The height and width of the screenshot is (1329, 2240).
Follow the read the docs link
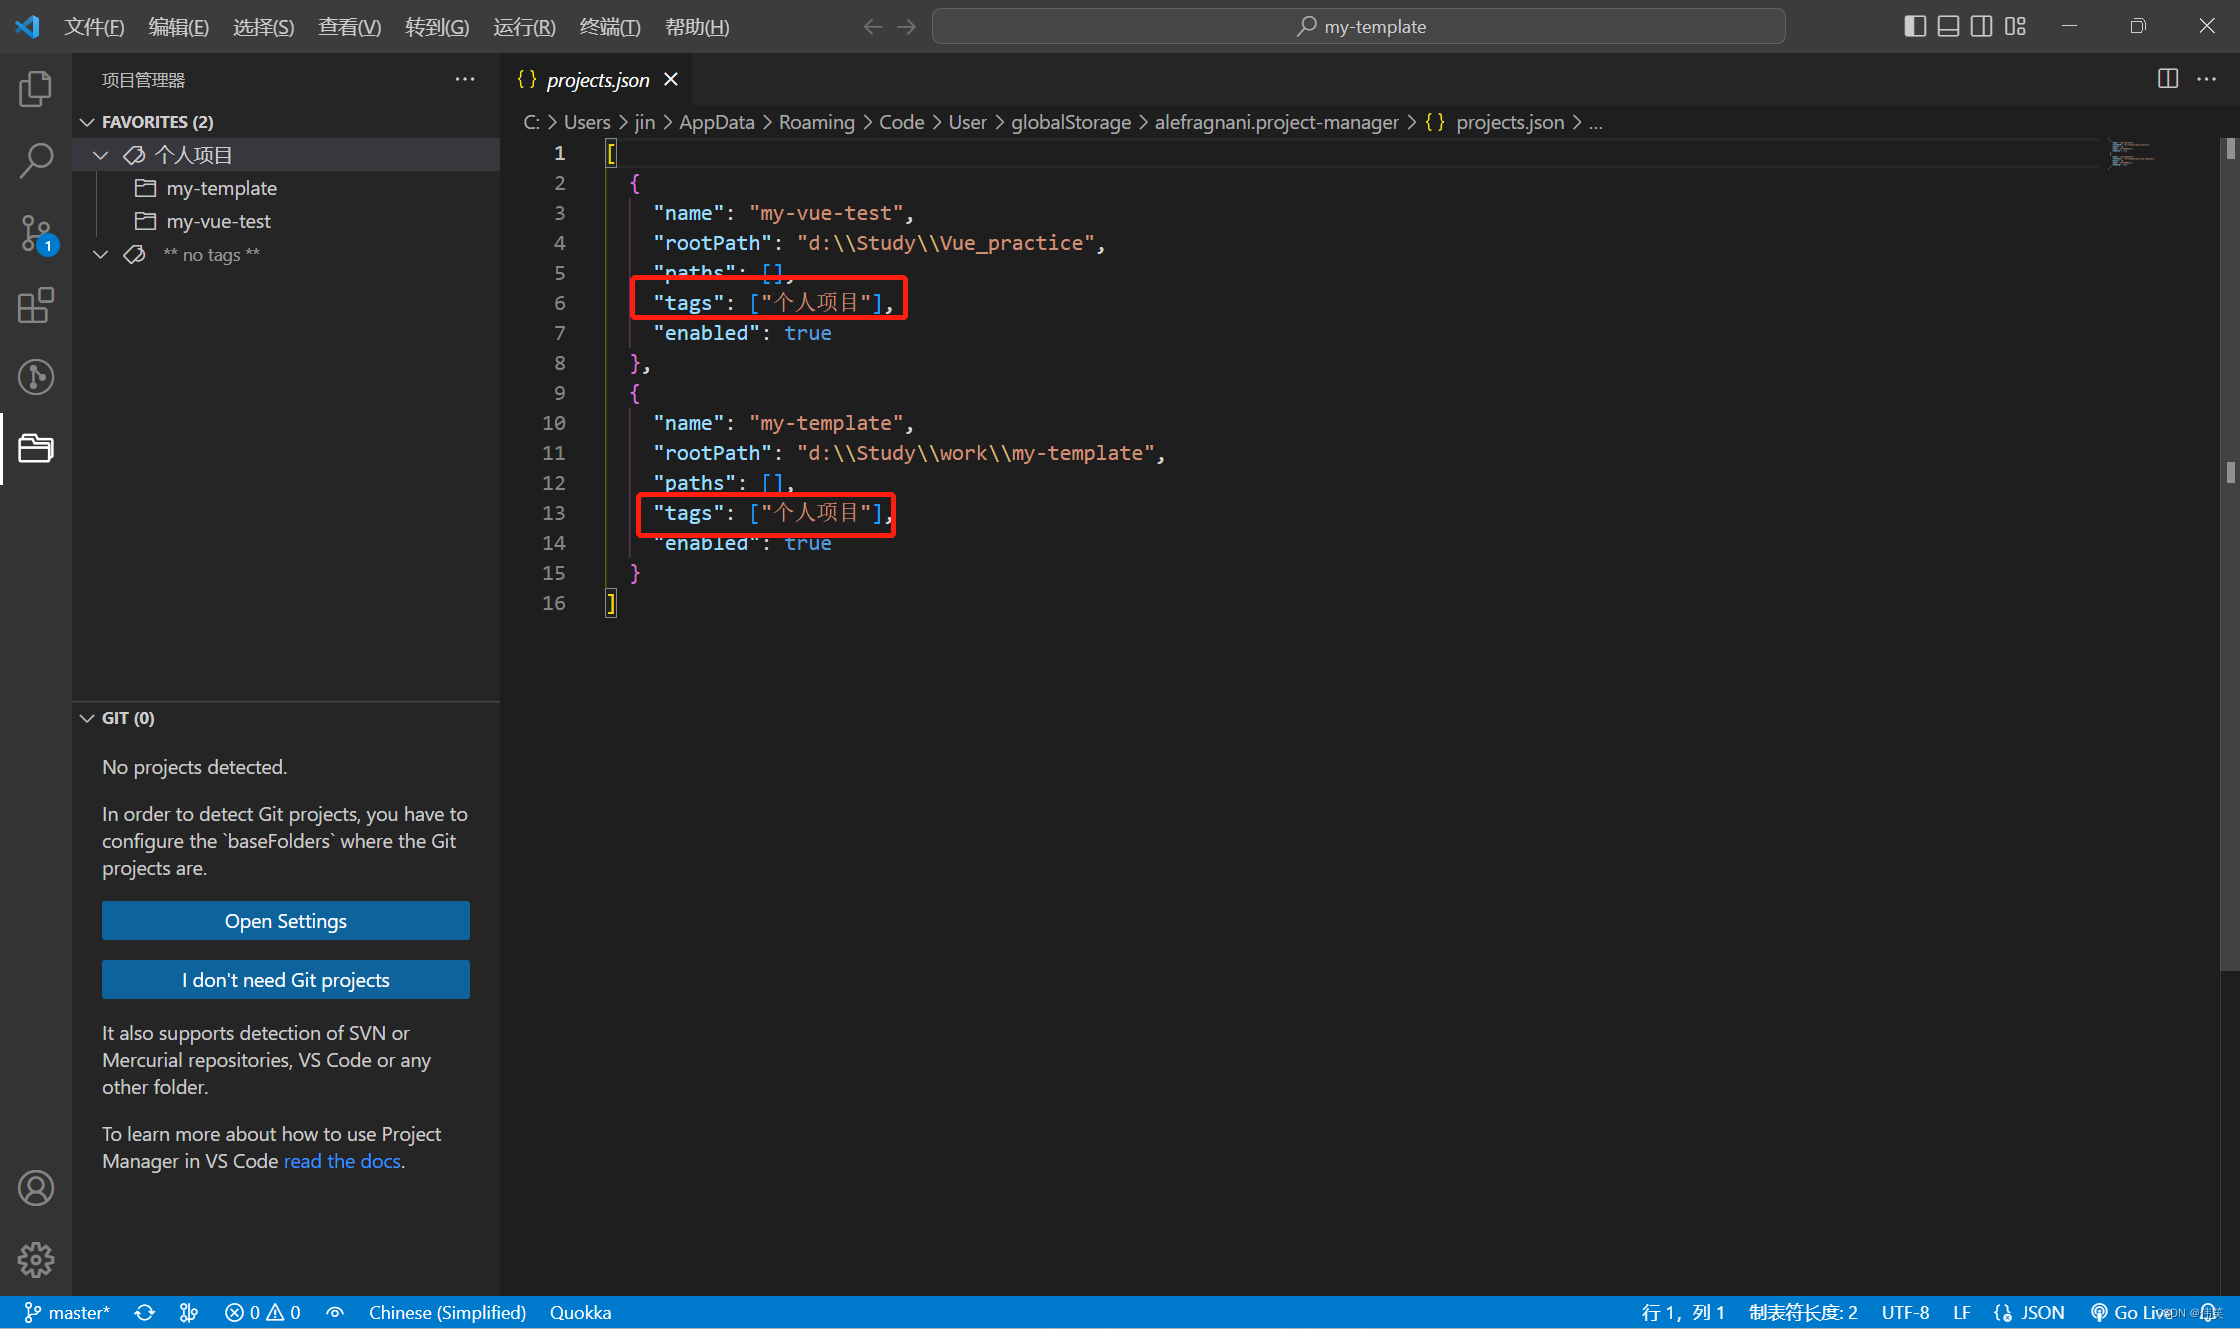(342, 1161)
